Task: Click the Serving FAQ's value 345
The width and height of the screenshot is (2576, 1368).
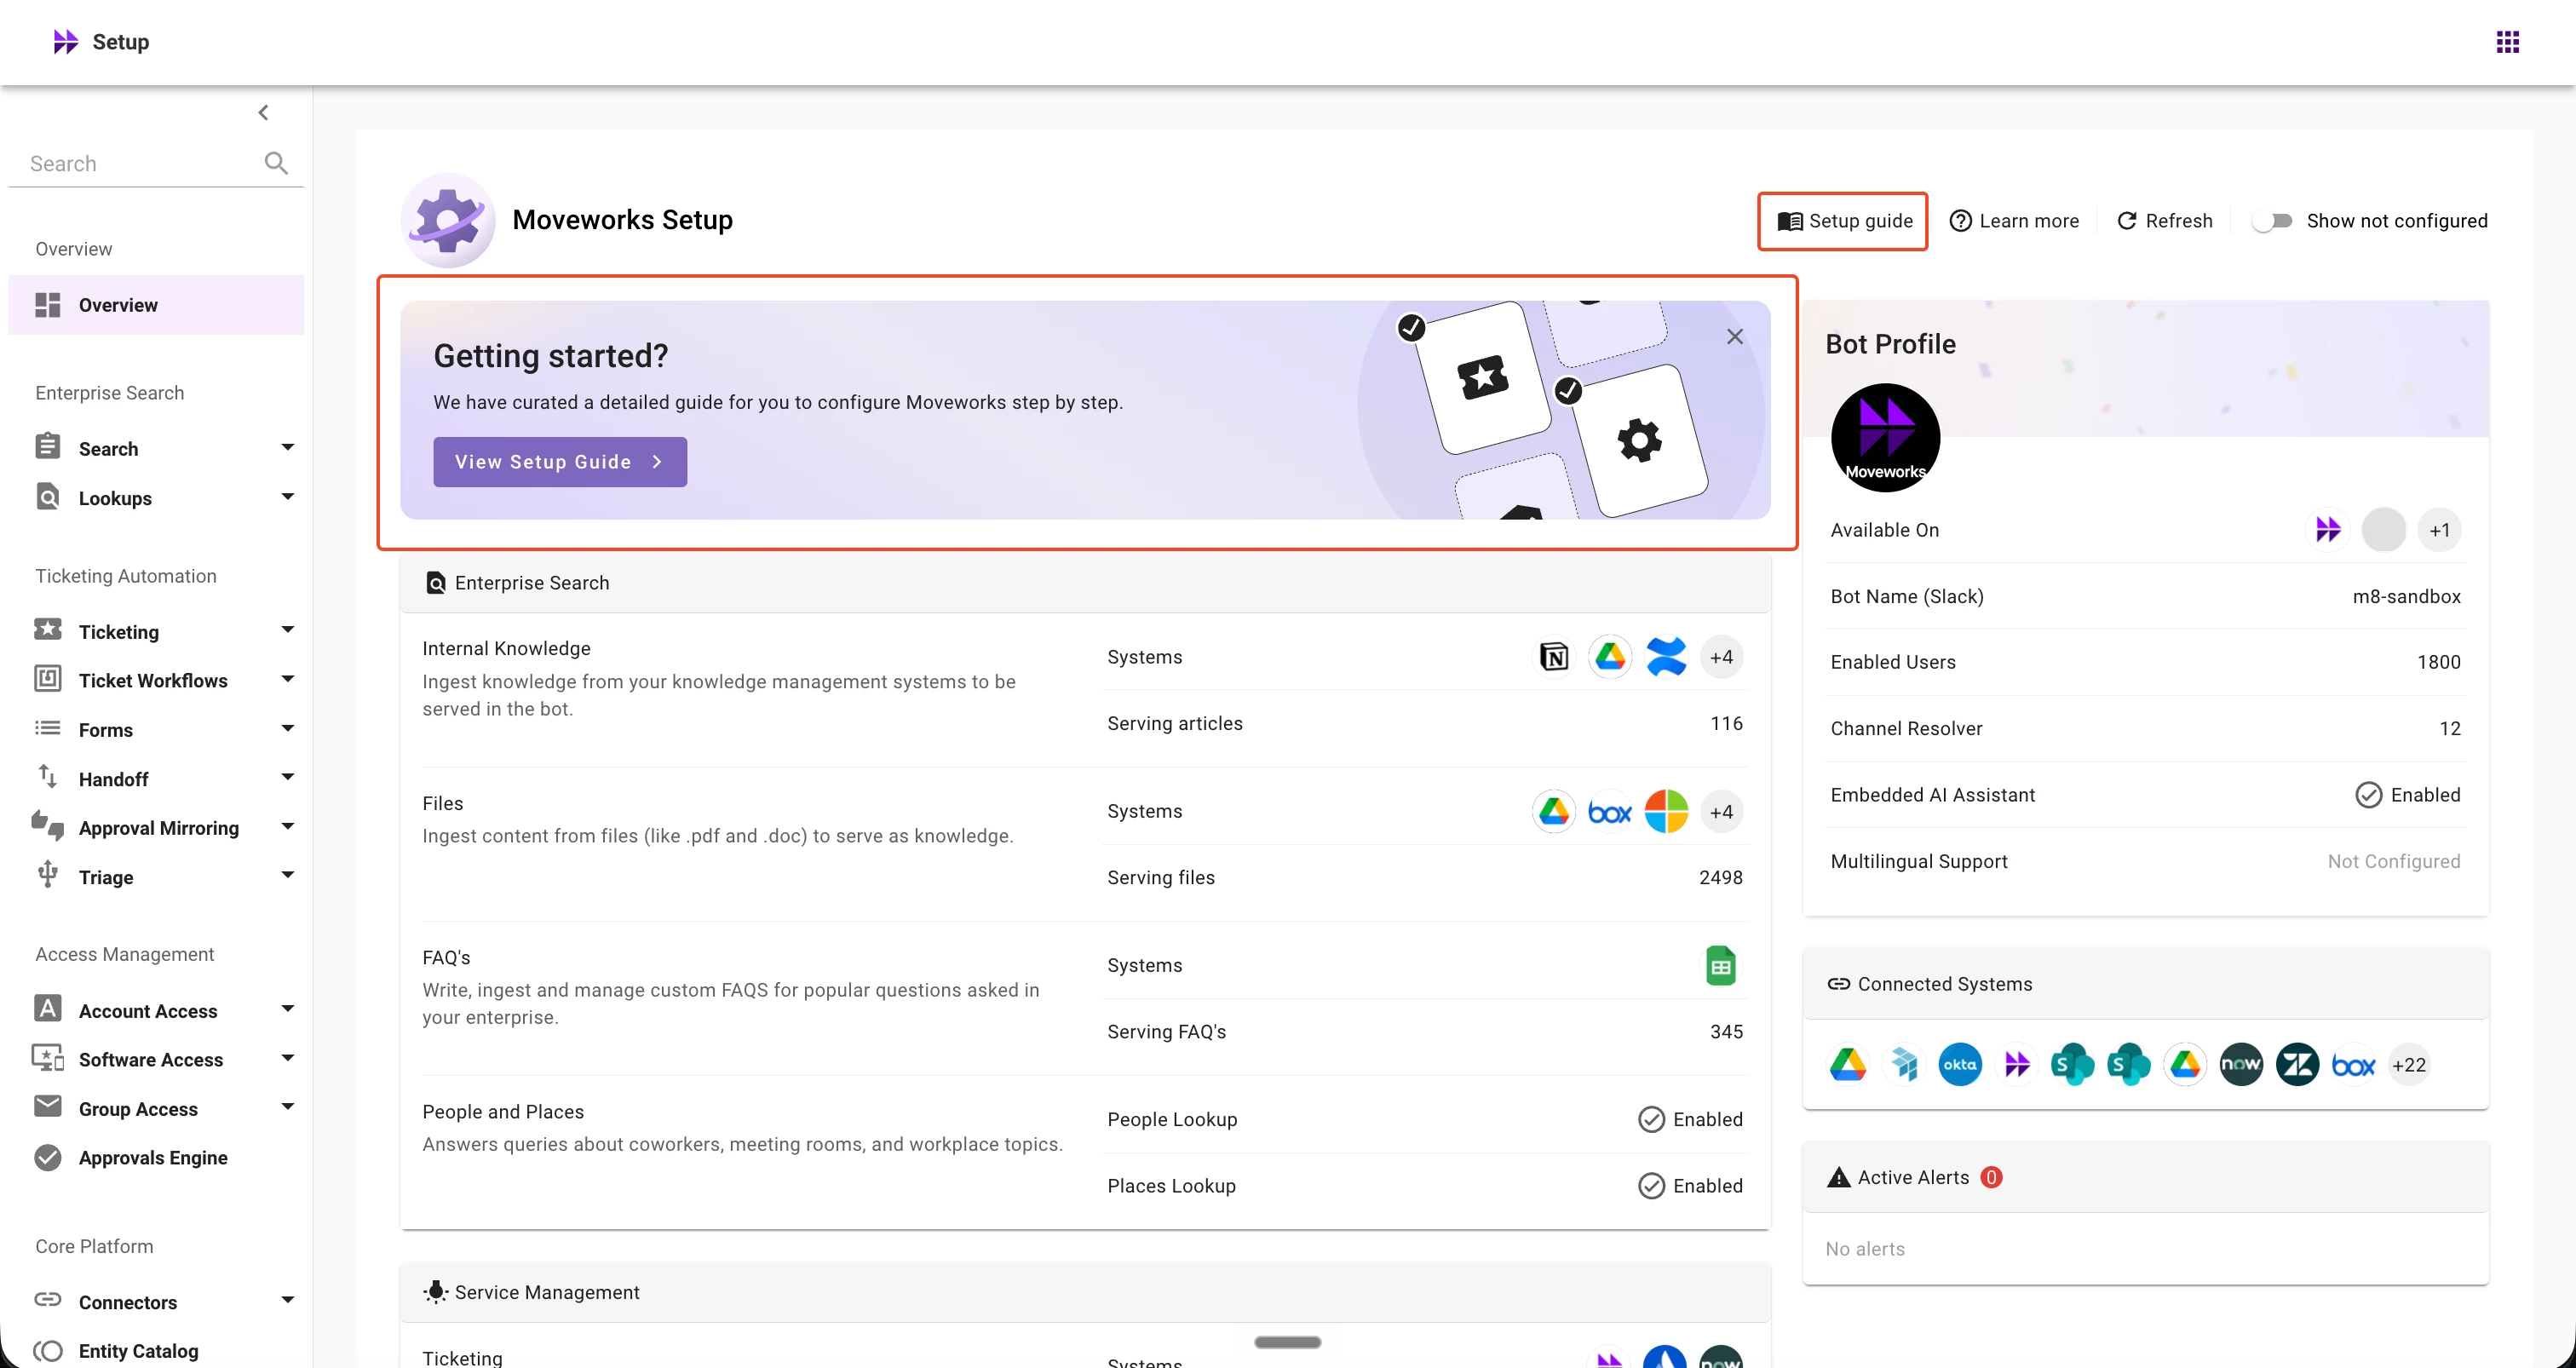Action: (x=1726, y=1031)
